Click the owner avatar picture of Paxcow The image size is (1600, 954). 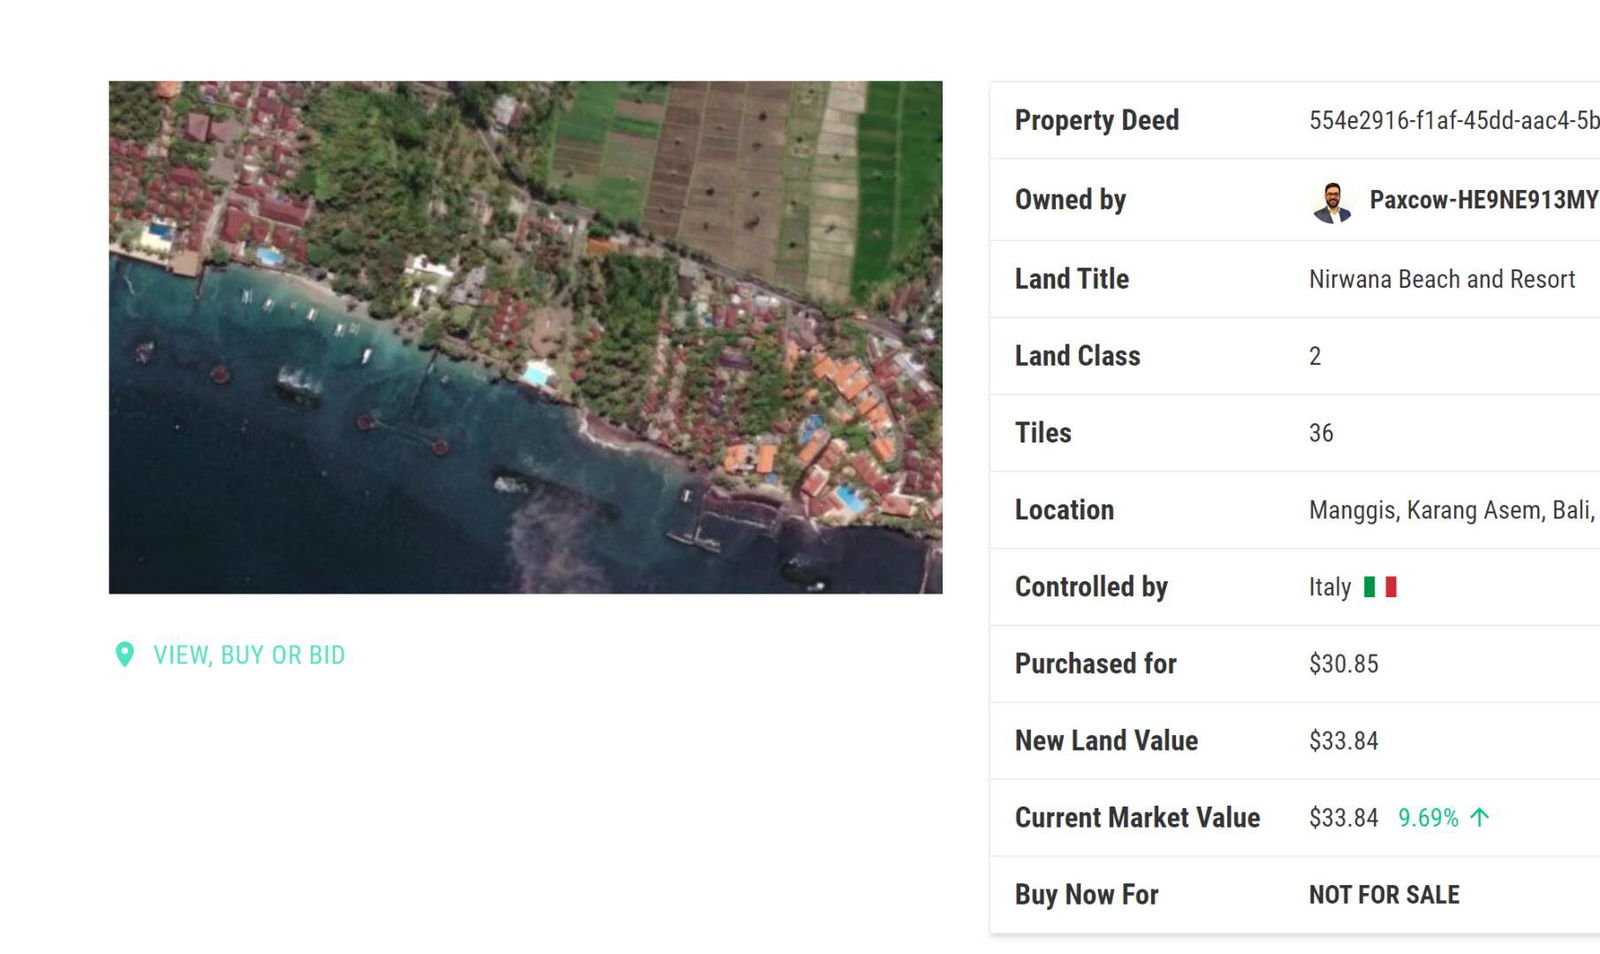pyautogui.click(x=1332, y=202)
